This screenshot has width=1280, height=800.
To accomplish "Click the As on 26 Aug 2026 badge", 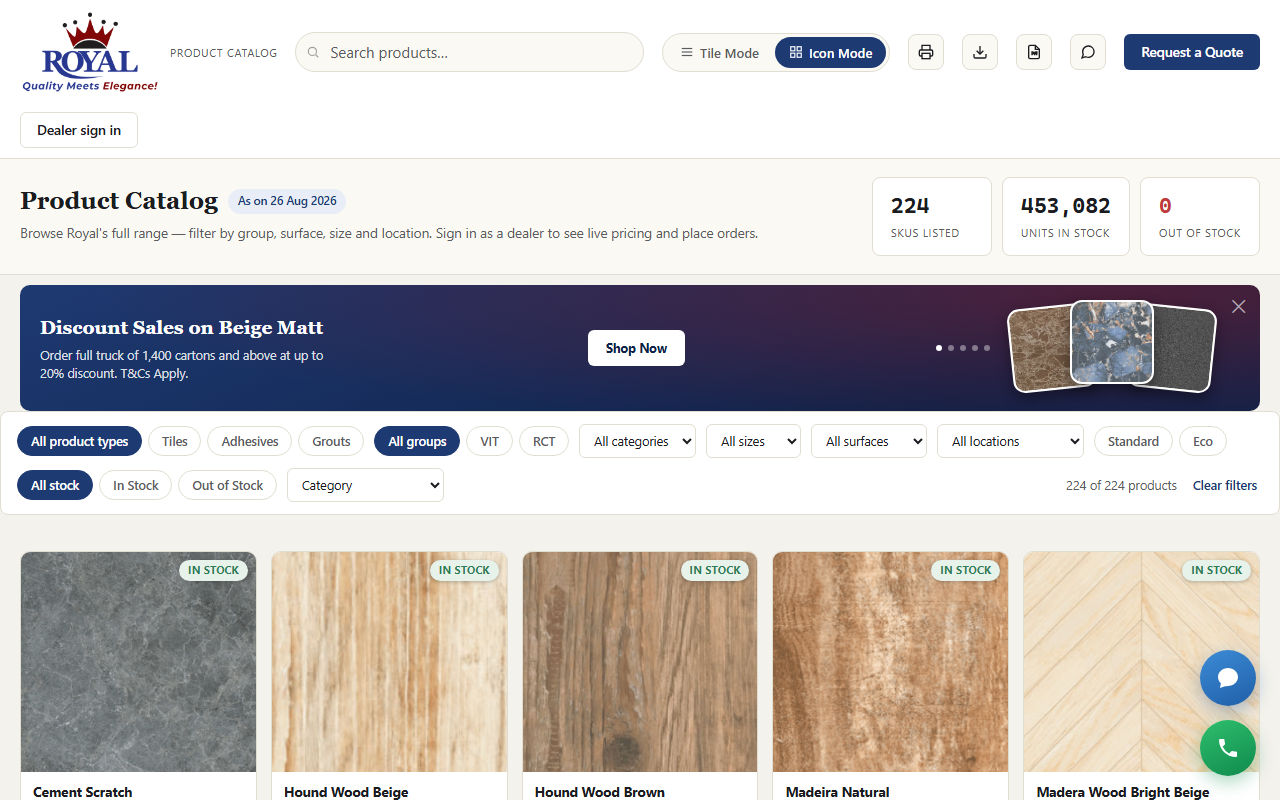I will (287, 201).
